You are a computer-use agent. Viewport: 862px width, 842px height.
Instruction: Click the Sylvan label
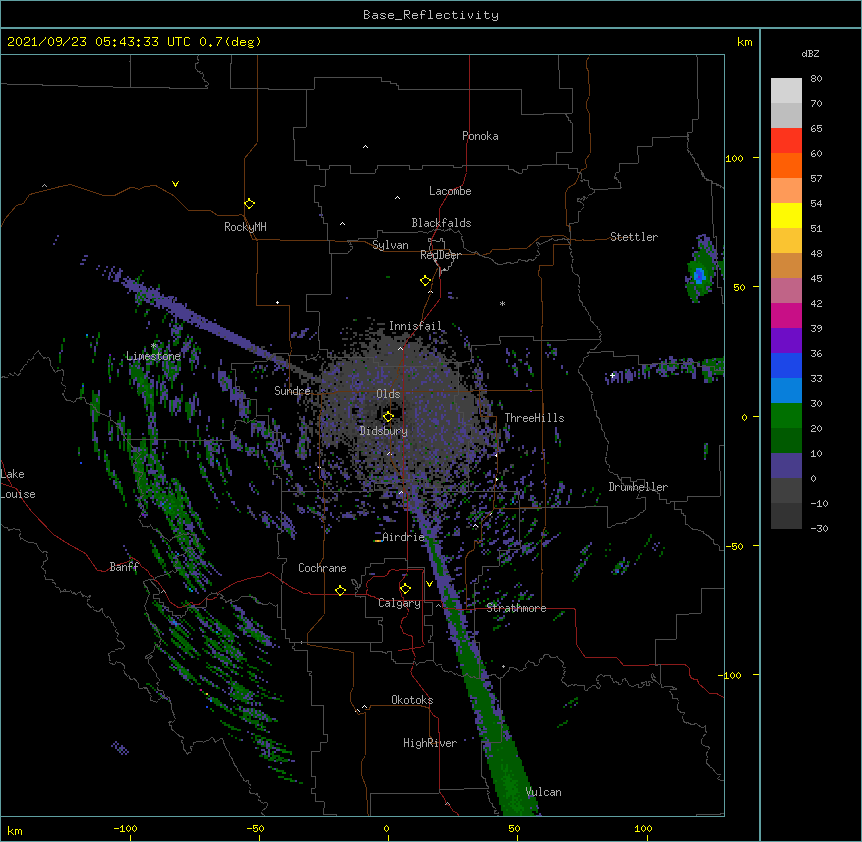(x=390, y=245)
